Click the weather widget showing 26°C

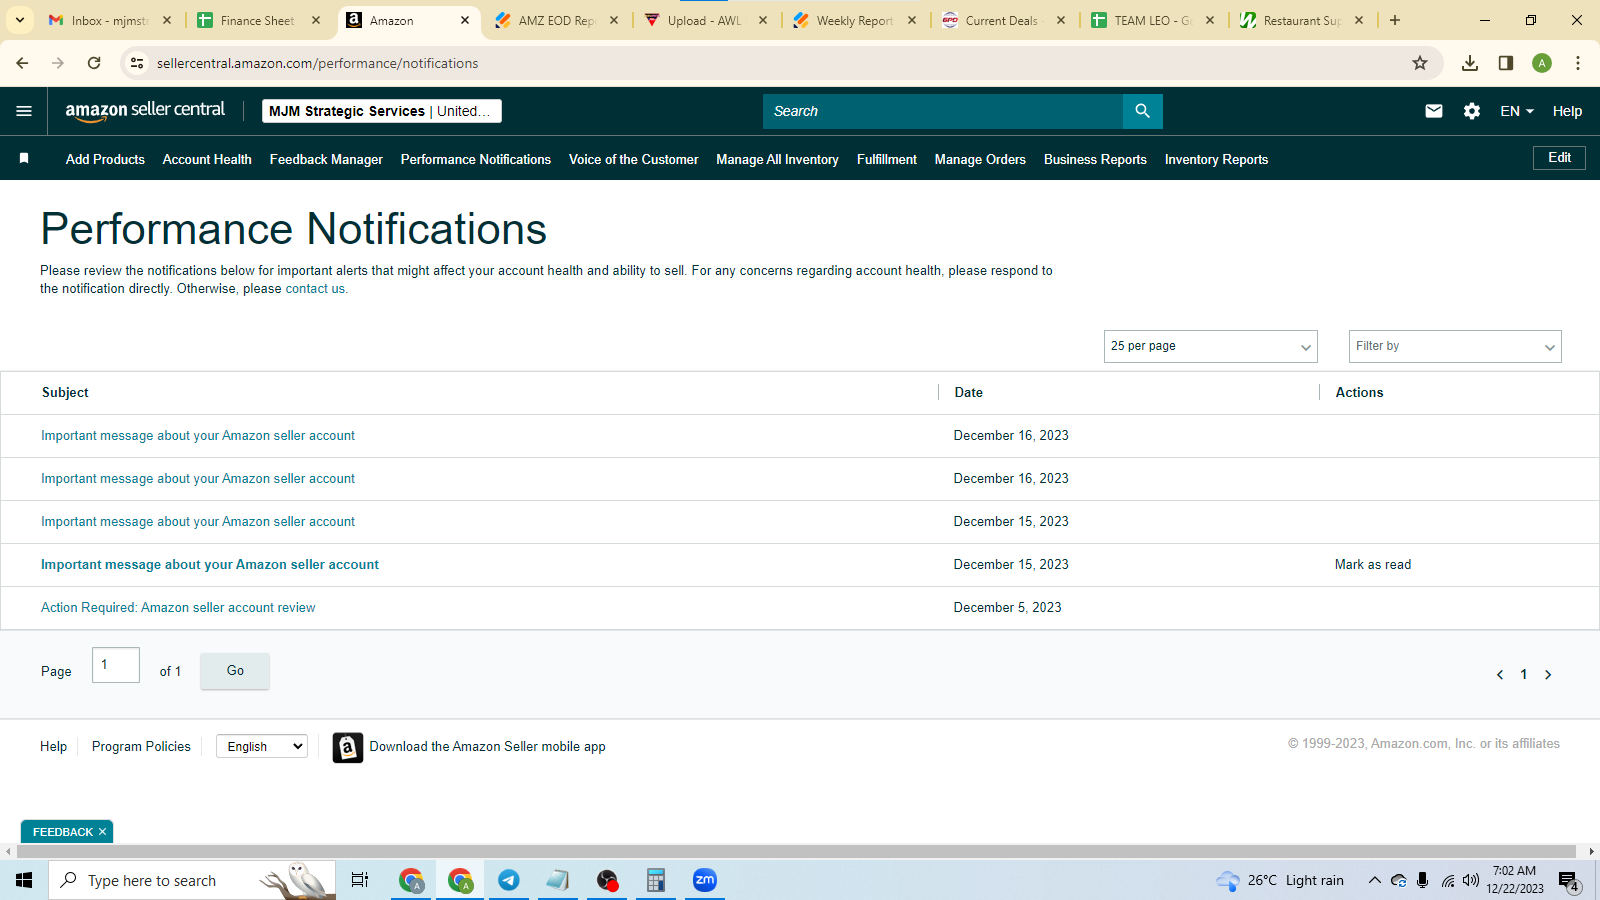coord(1280,880)
